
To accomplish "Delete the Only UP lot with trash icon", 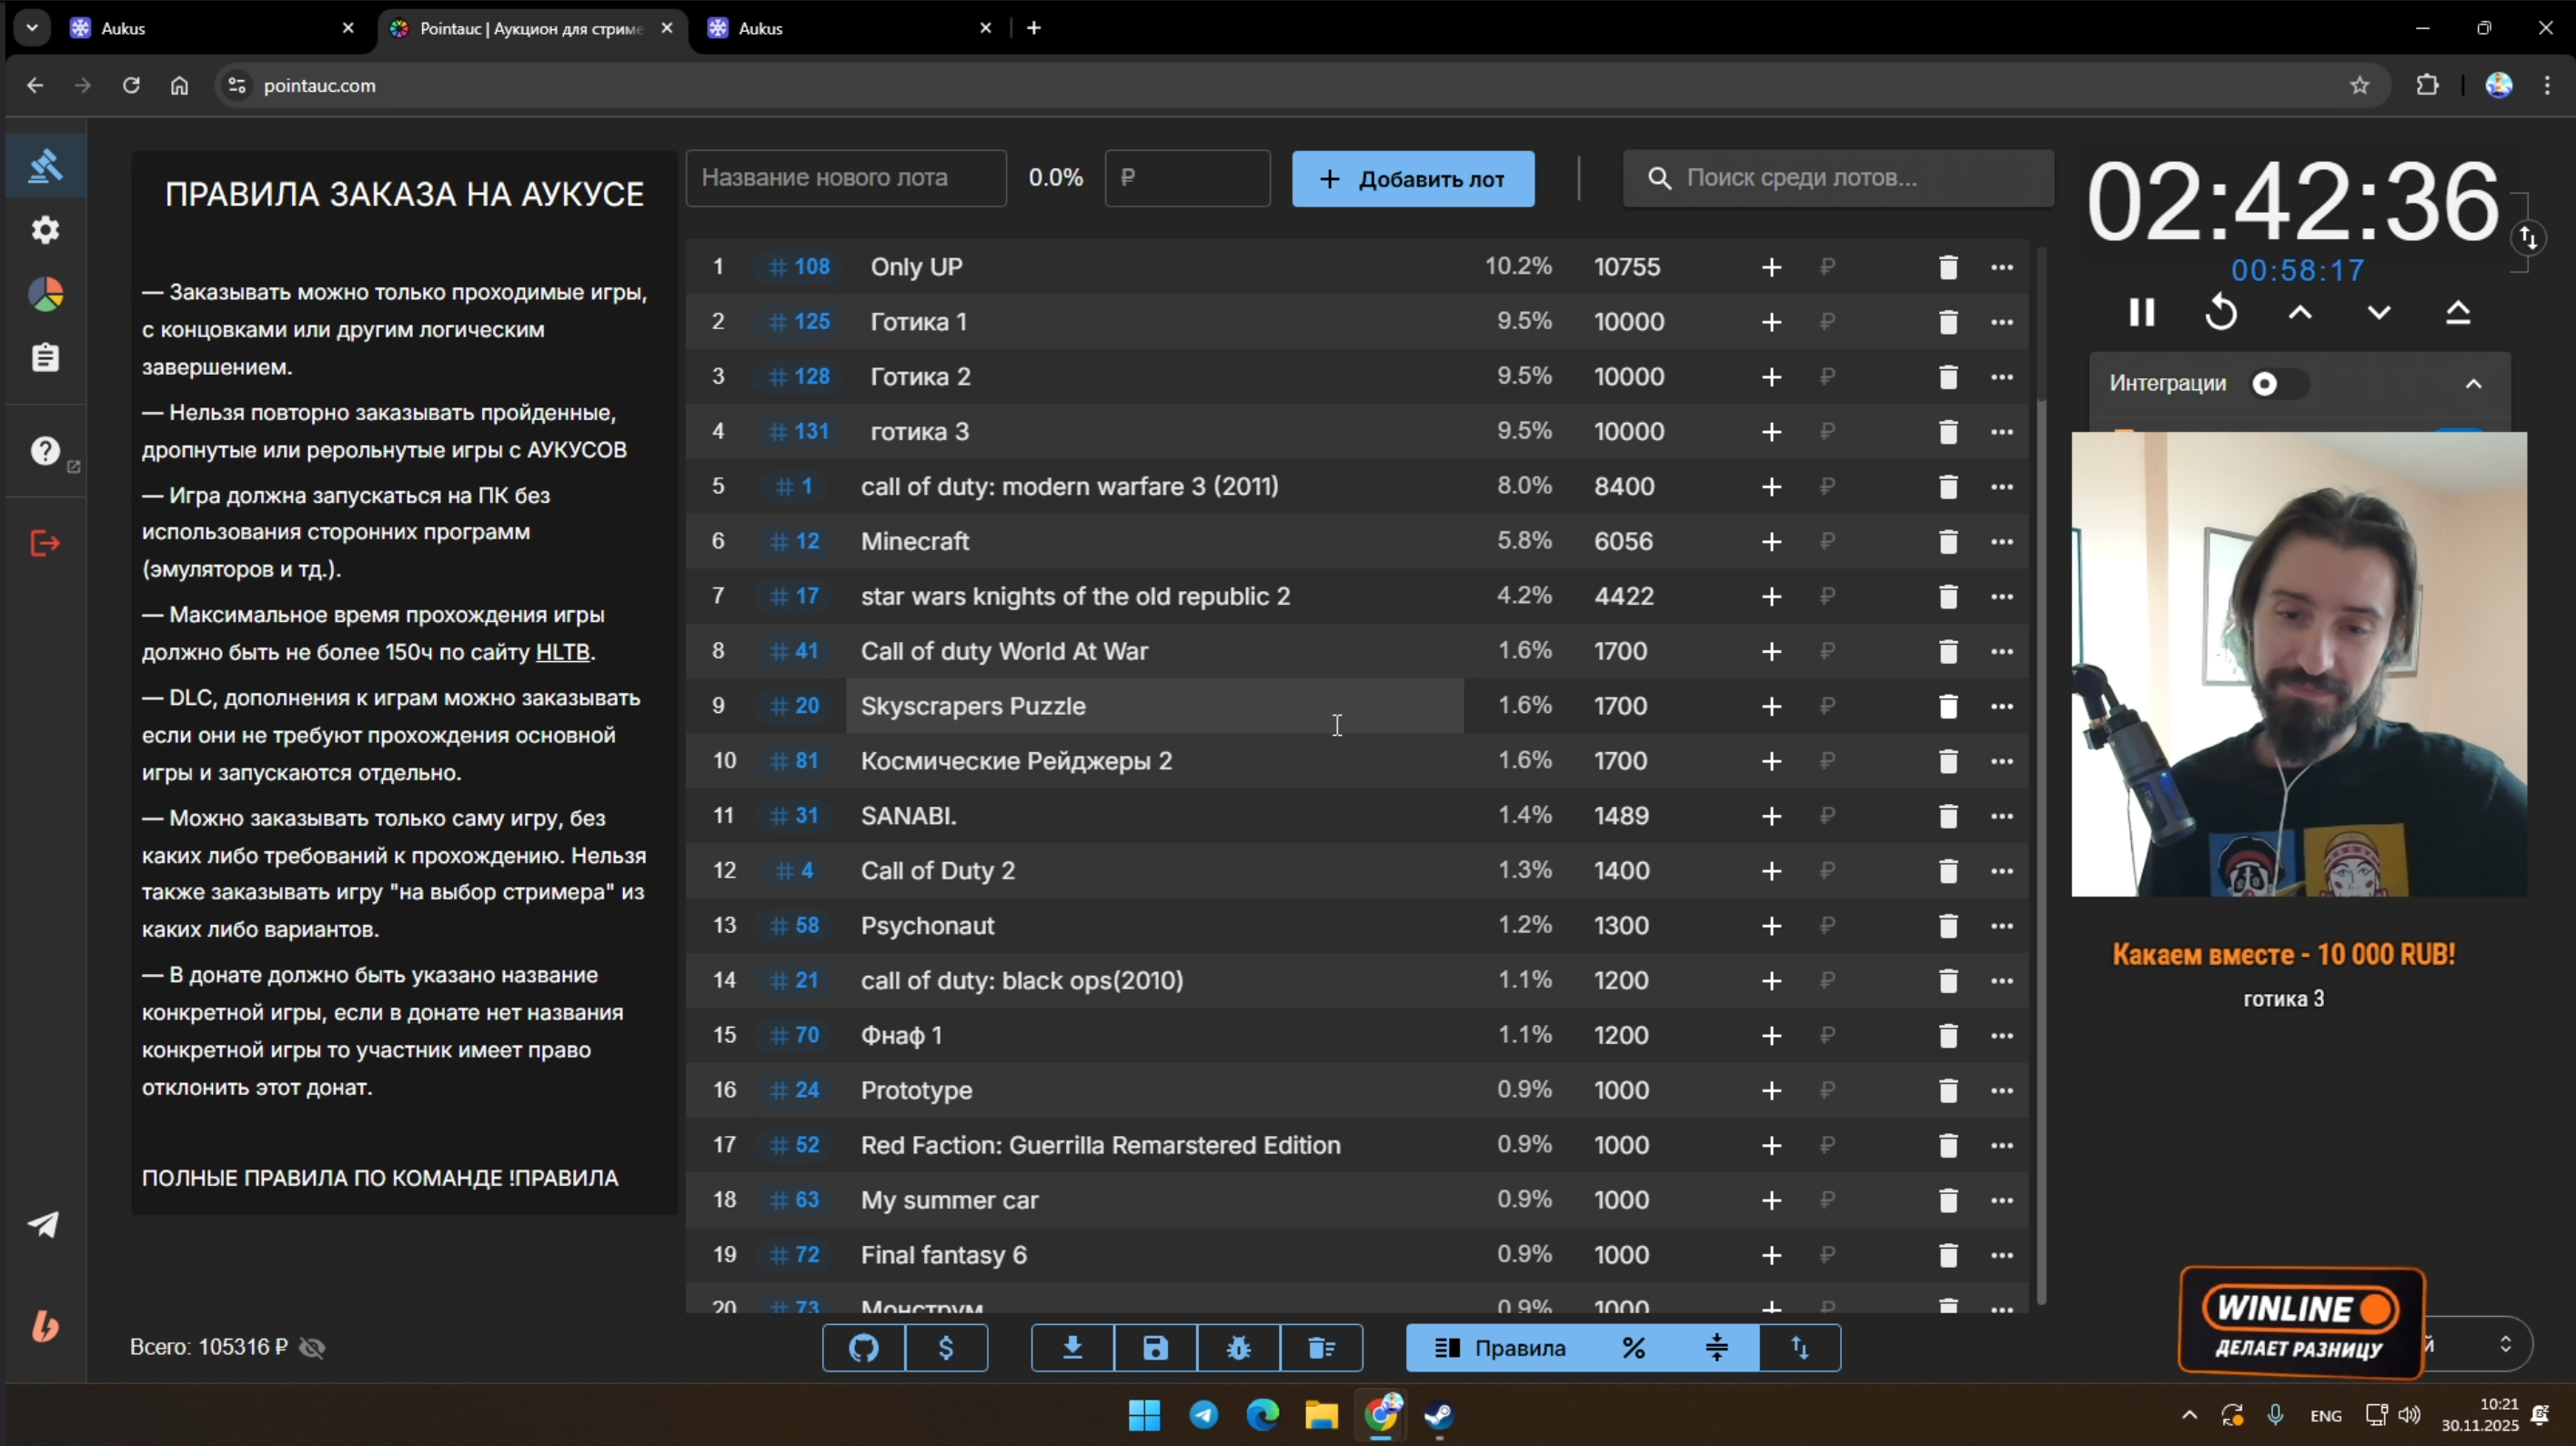I will pyautogui.click(x=1947, y=267).
